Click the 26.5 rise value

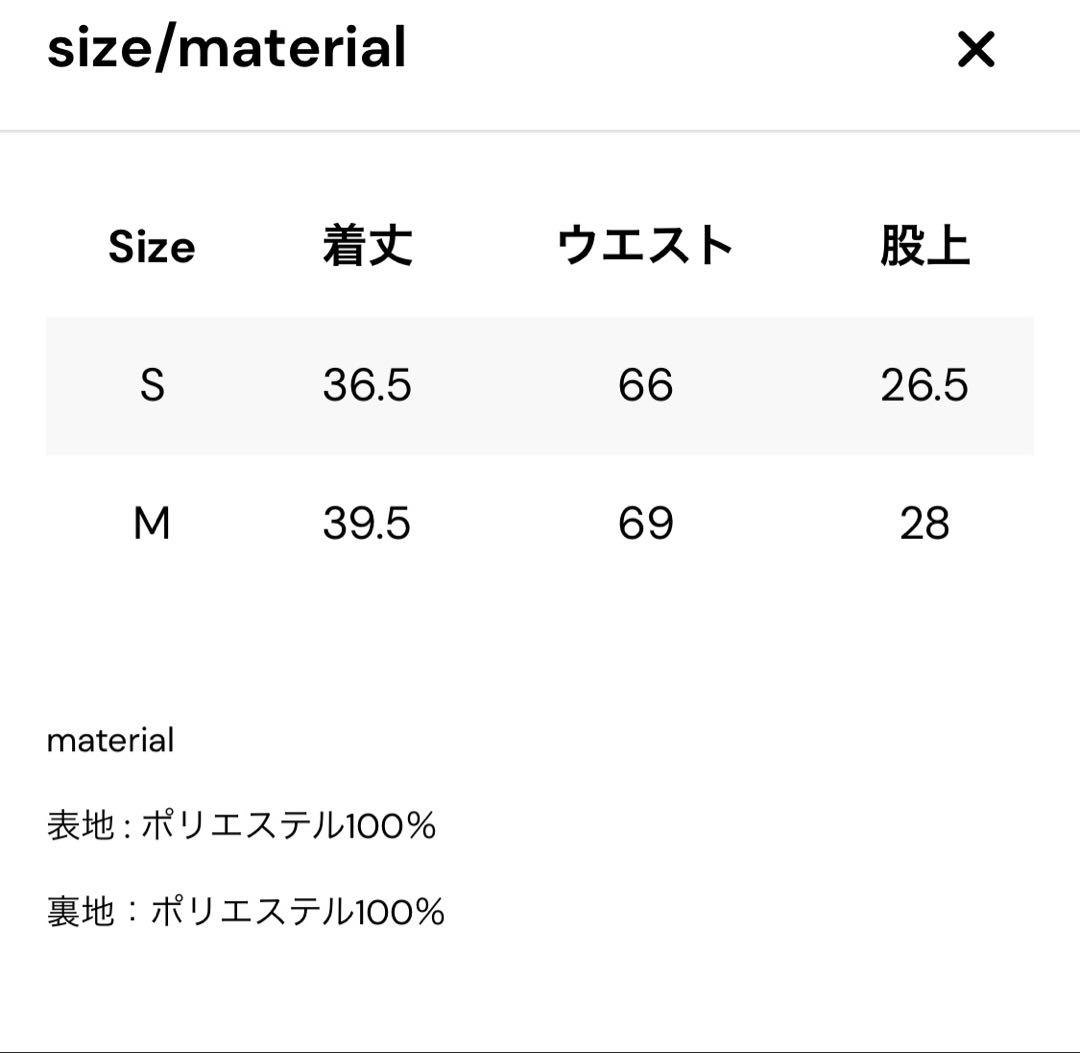925,387
